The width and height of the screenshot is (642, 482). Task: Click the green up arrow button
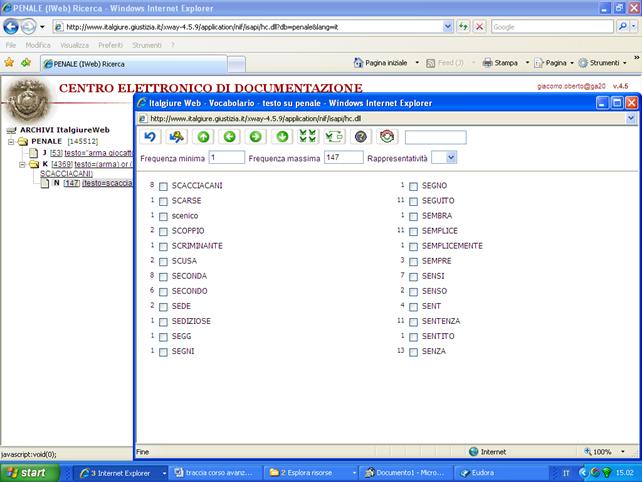pos(203,137)
